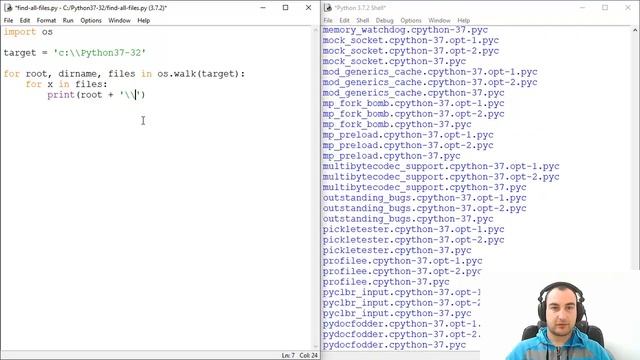Click mp_fork_bomb.cpython-37.opt-1.pyc line

[x=413, y=103]
